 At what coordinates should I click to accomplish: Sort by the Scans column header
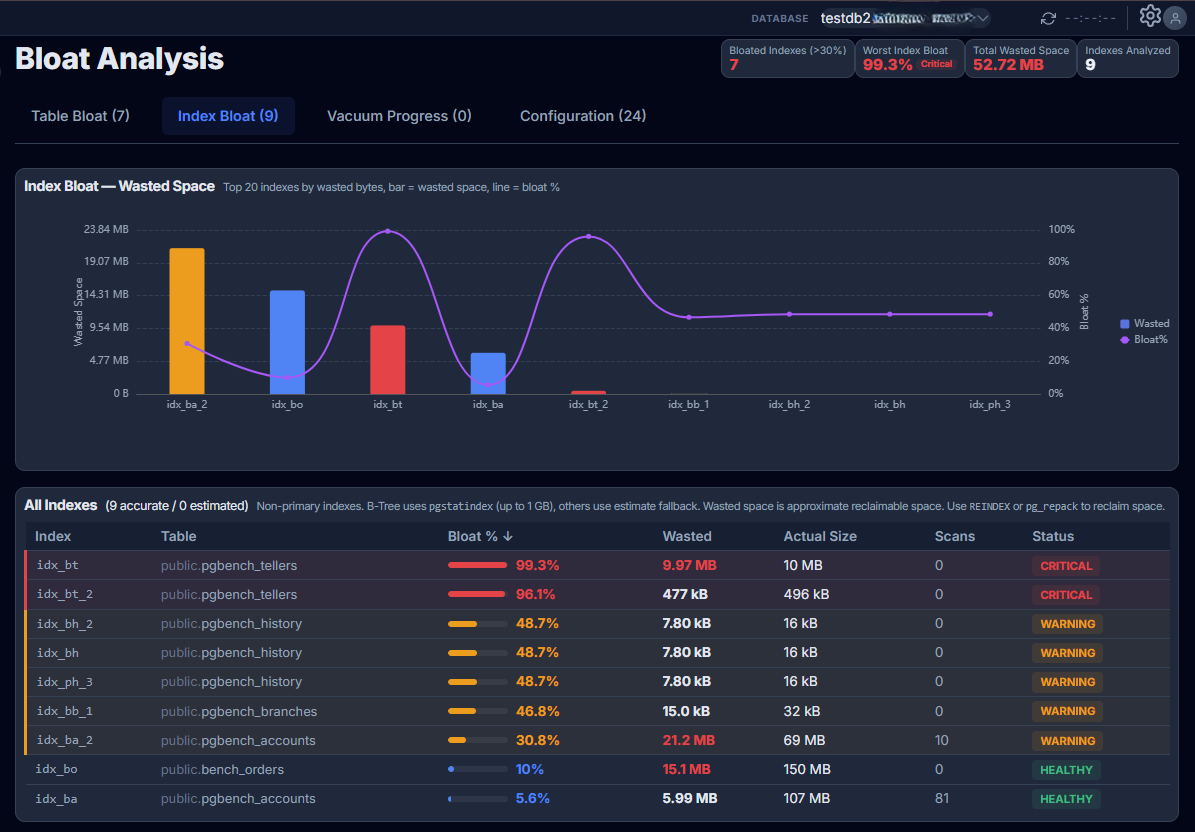click(954, 537)
